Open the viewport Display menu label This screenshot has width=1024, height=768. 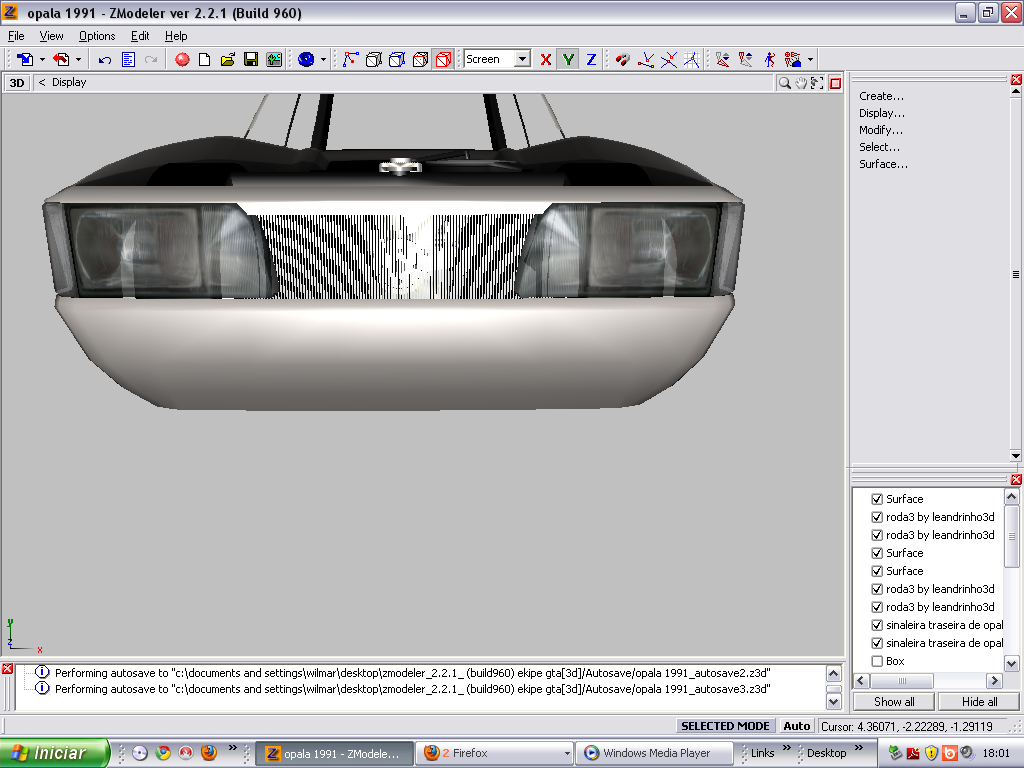(69, 82)
